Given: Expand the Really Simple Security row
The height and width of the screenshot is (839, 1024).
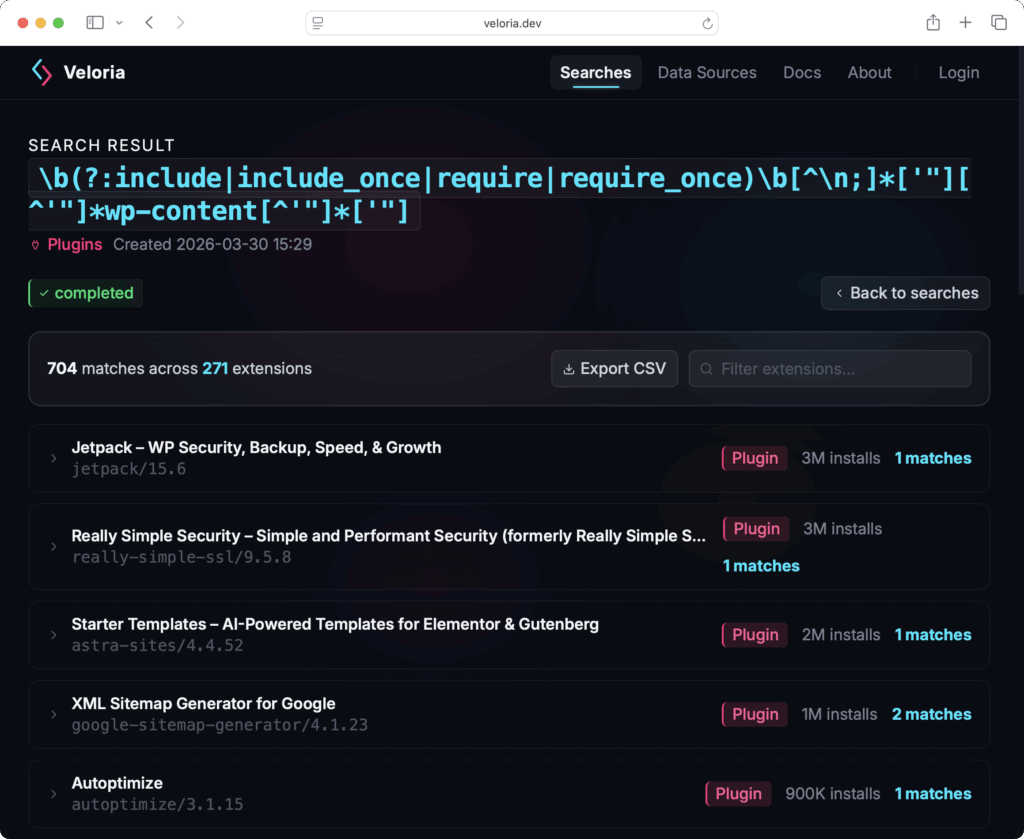Looking at the screenshot, I should 54,547.
